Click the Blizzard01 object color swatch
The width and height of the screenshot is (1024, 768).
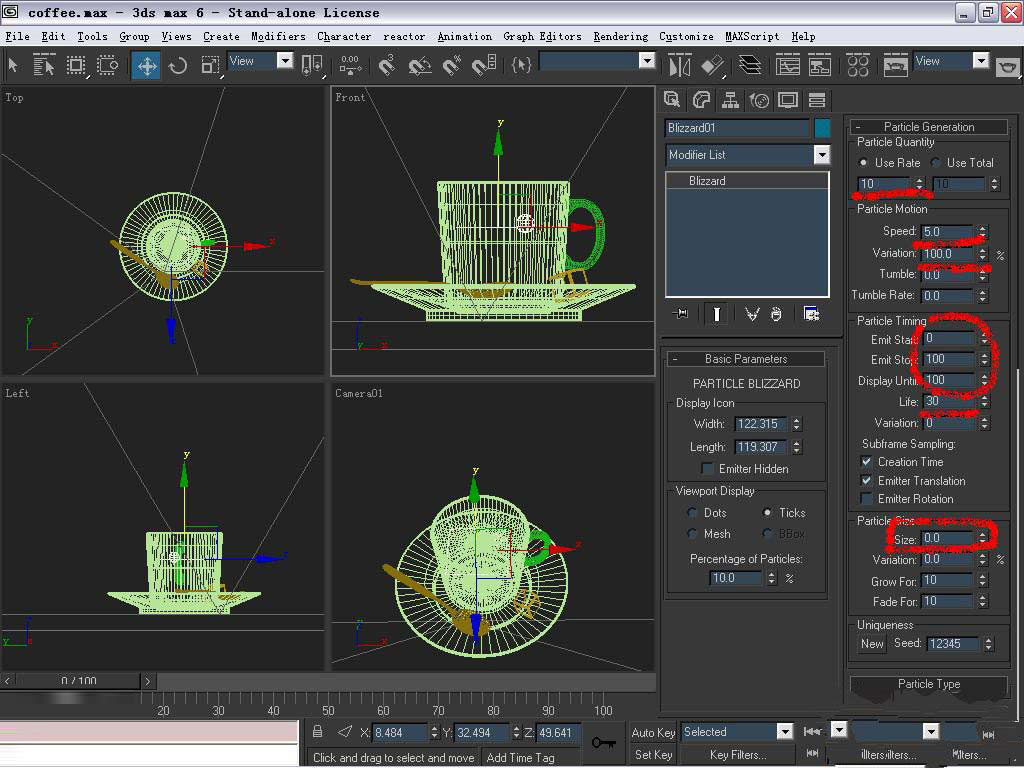822,128
